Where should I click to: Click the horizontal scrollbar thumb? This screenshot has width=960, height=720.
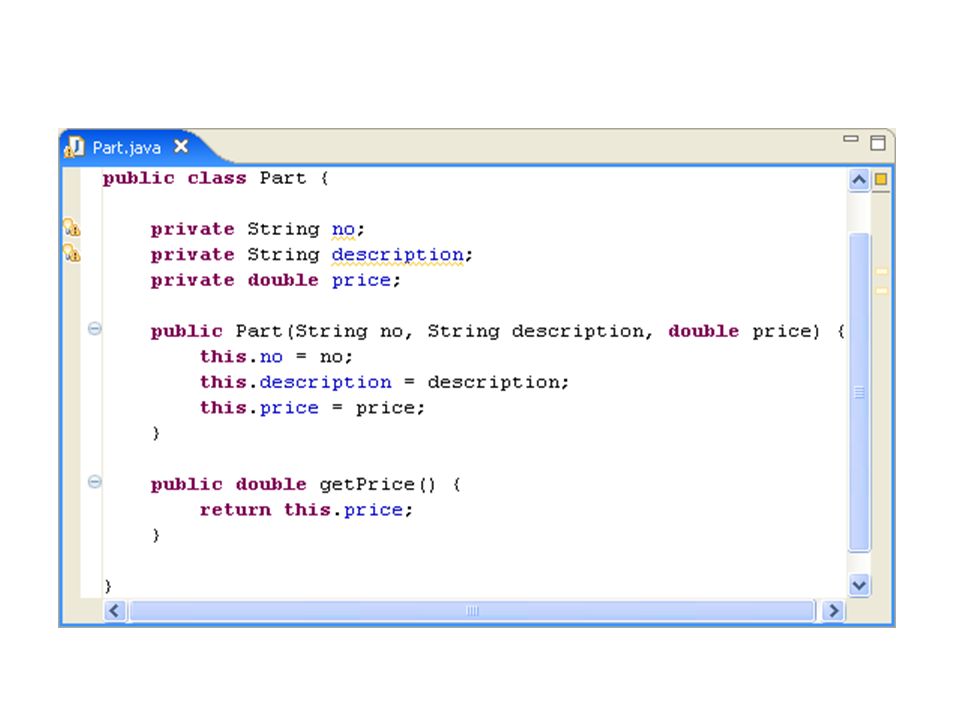(472, 611)
